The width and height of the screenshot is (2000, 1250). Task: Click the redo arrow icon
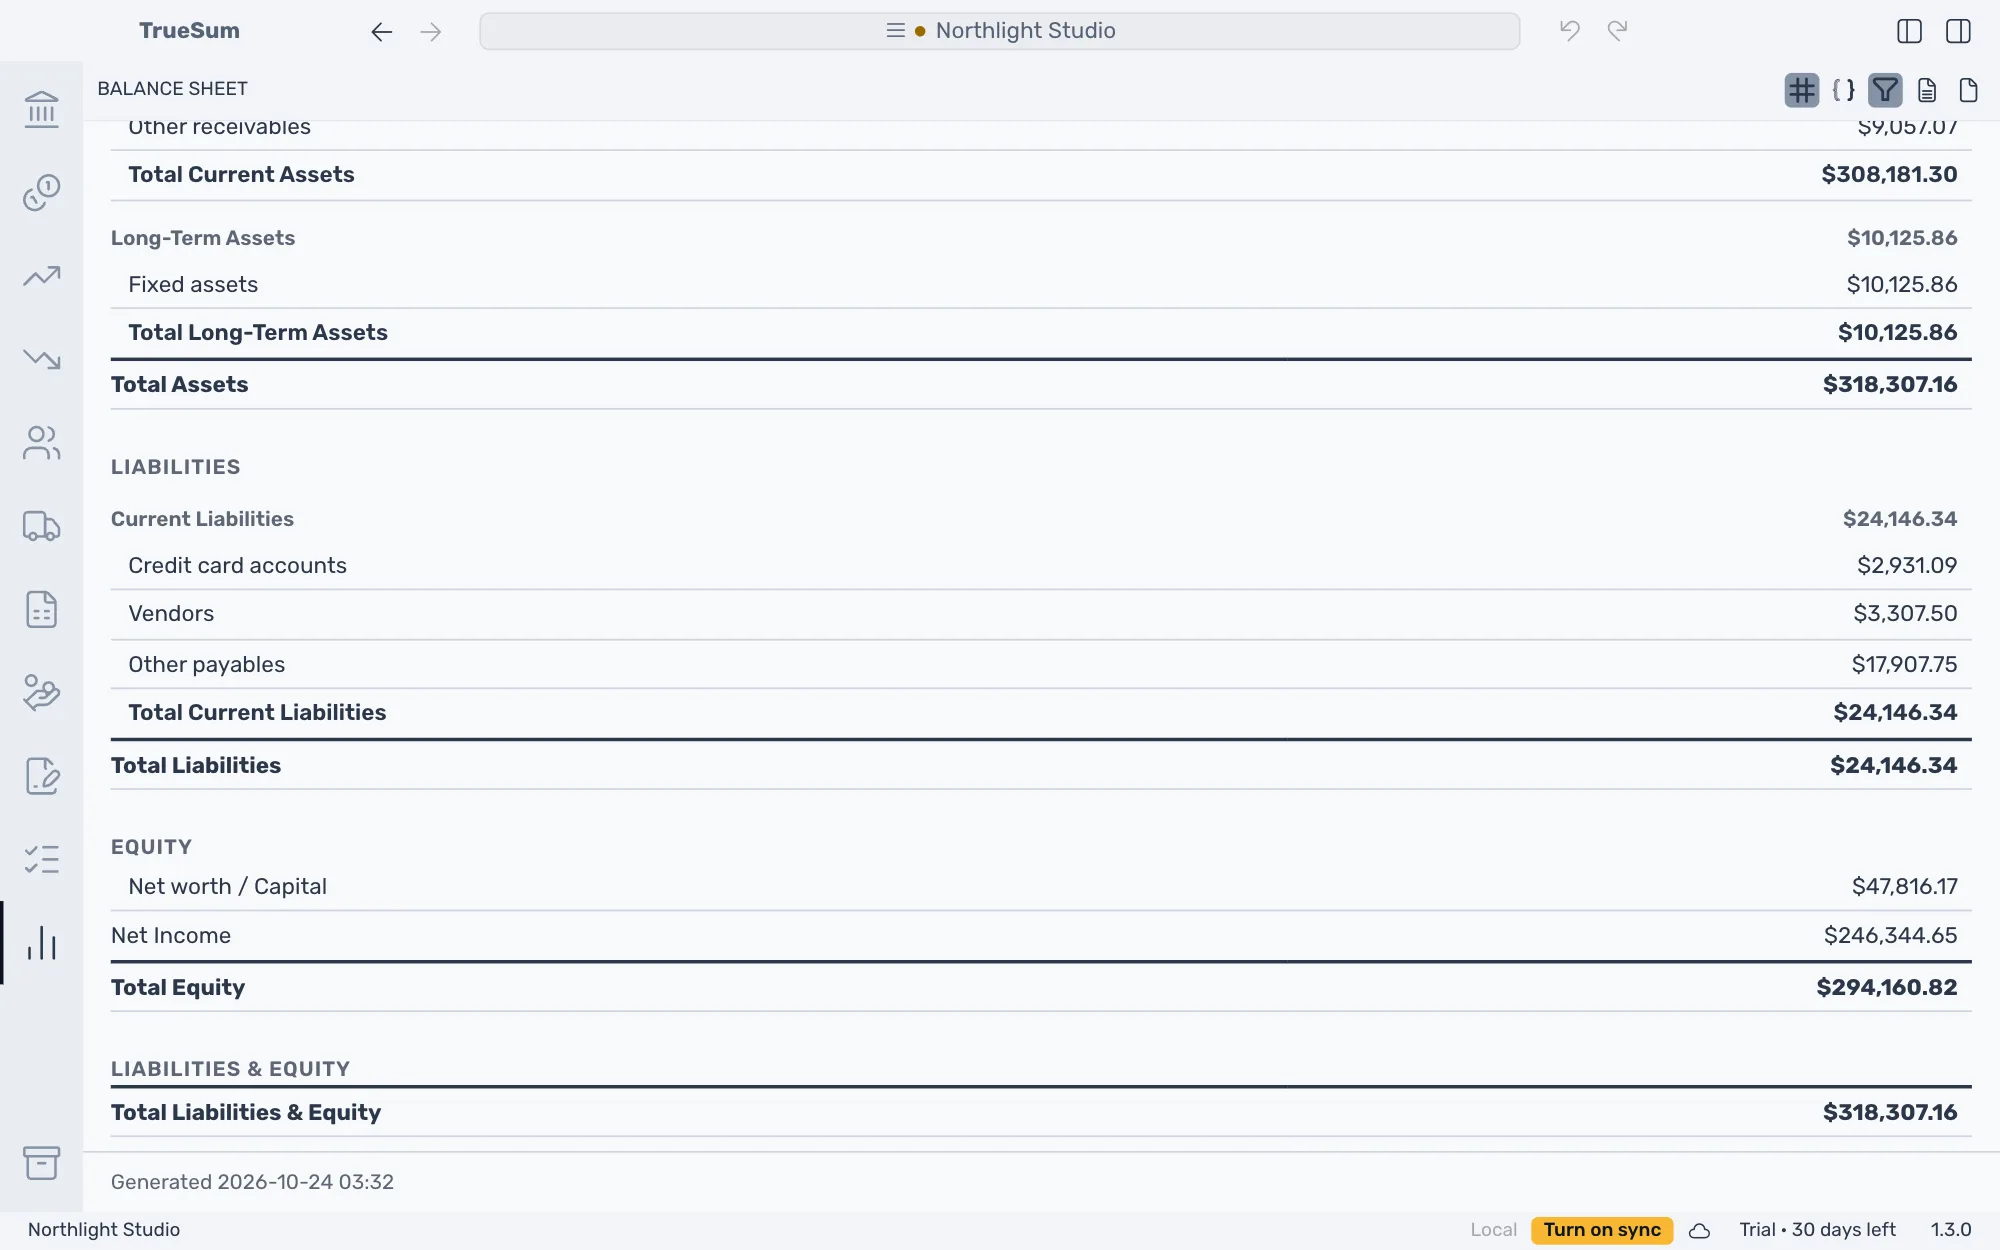[1617, 31]
